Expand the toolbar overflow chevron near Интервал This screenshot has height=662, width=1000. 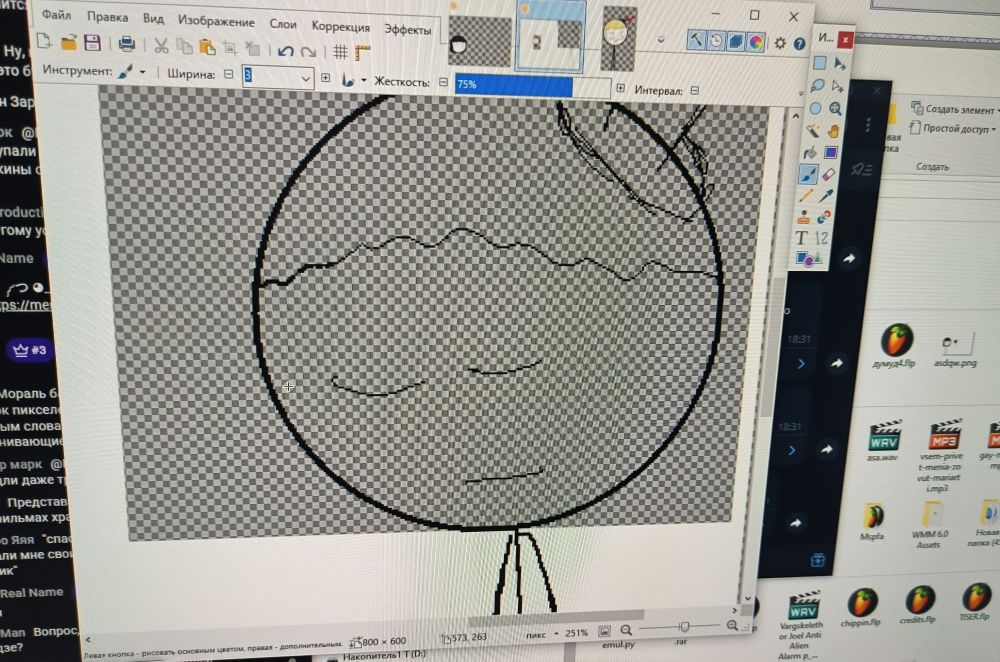click(801, 94)
